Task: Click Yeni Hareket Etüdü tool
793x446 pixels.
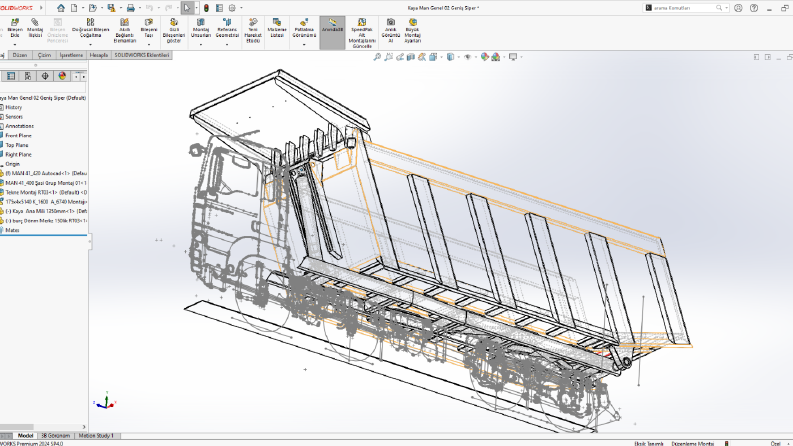Action: (253, 30)
